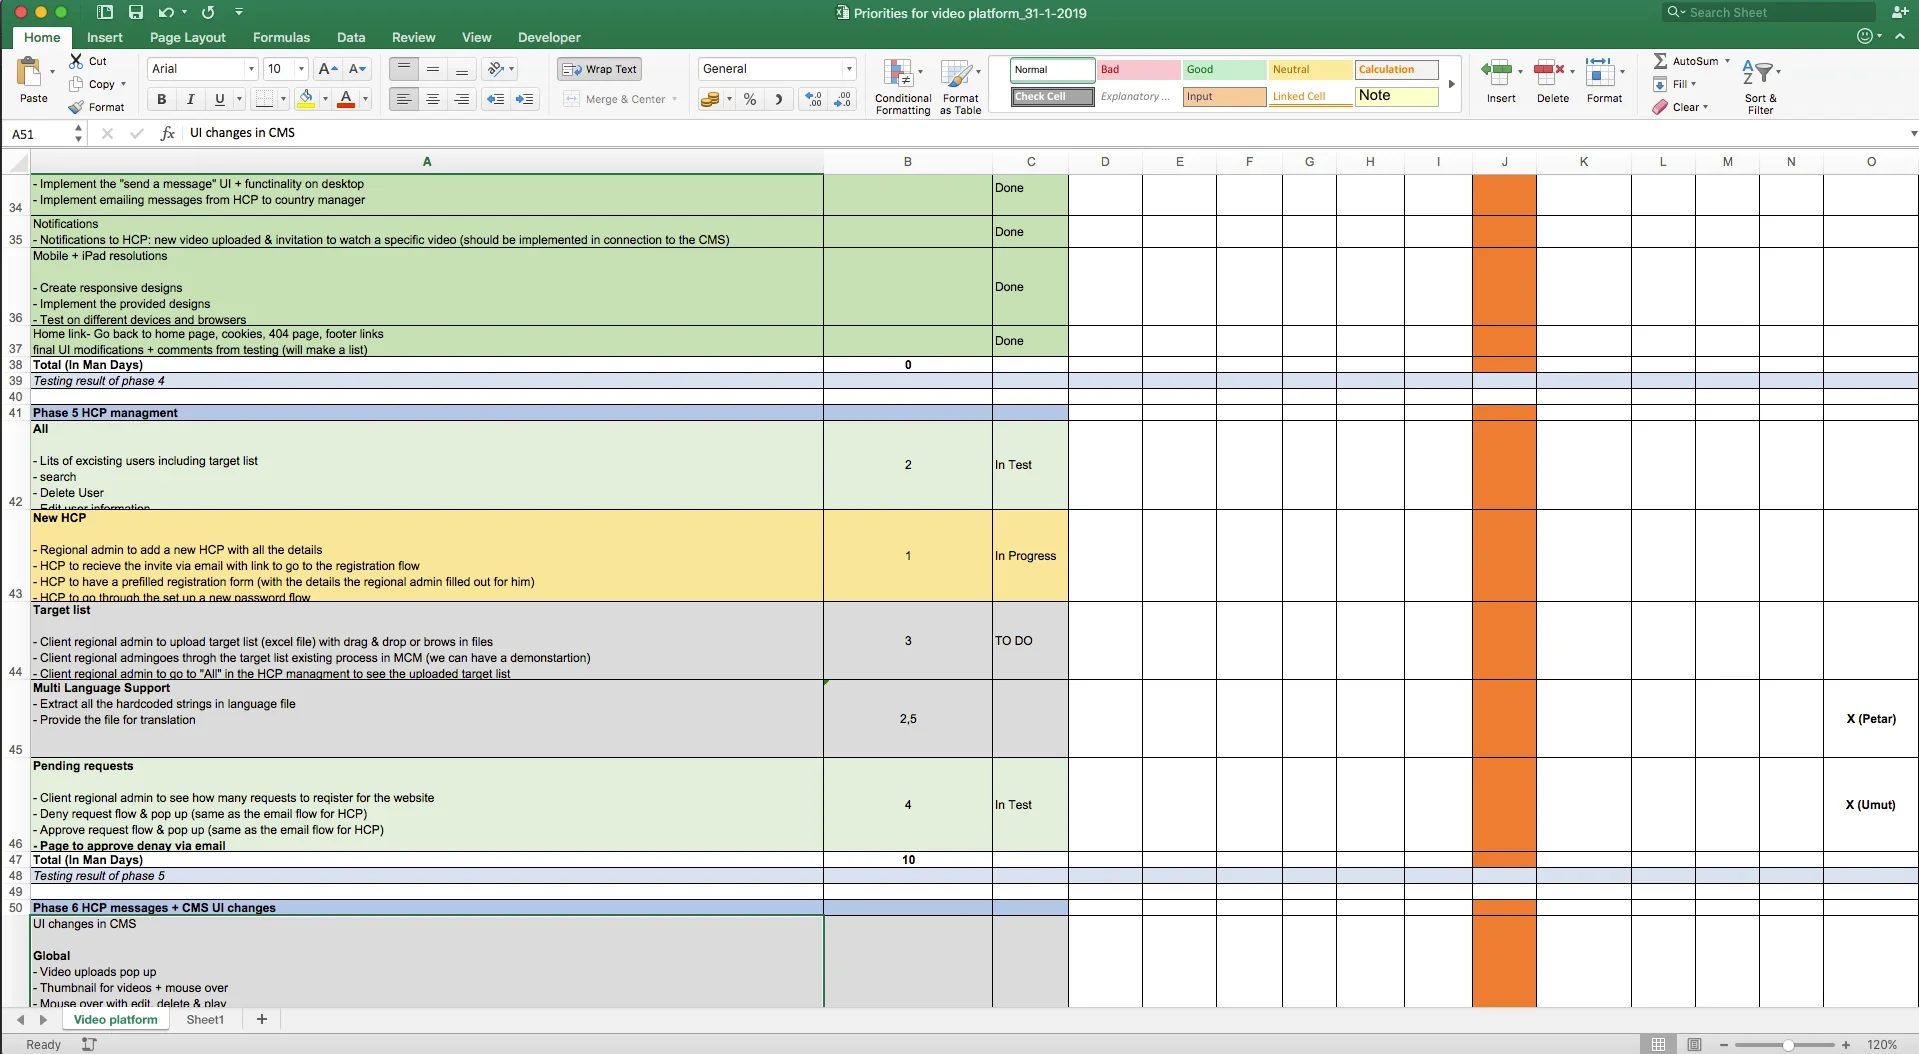Apply percent style format
Image resolution: width=1919 pixels, height=1054 pixels.
[750, 99]
